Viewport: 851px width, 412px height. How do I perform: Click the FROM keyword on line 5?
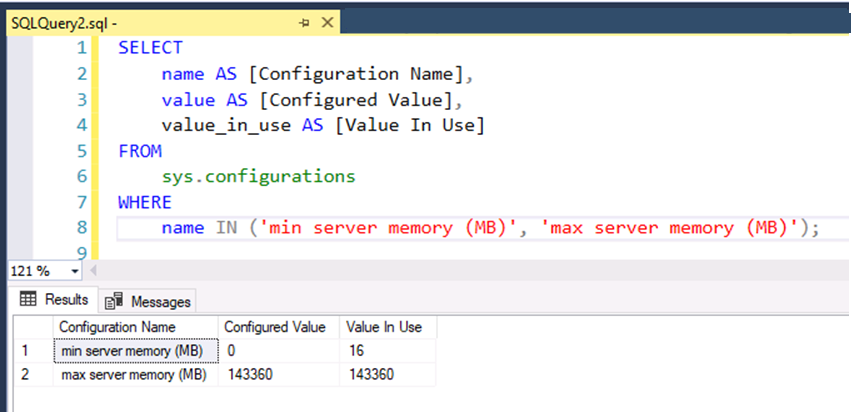140,151
